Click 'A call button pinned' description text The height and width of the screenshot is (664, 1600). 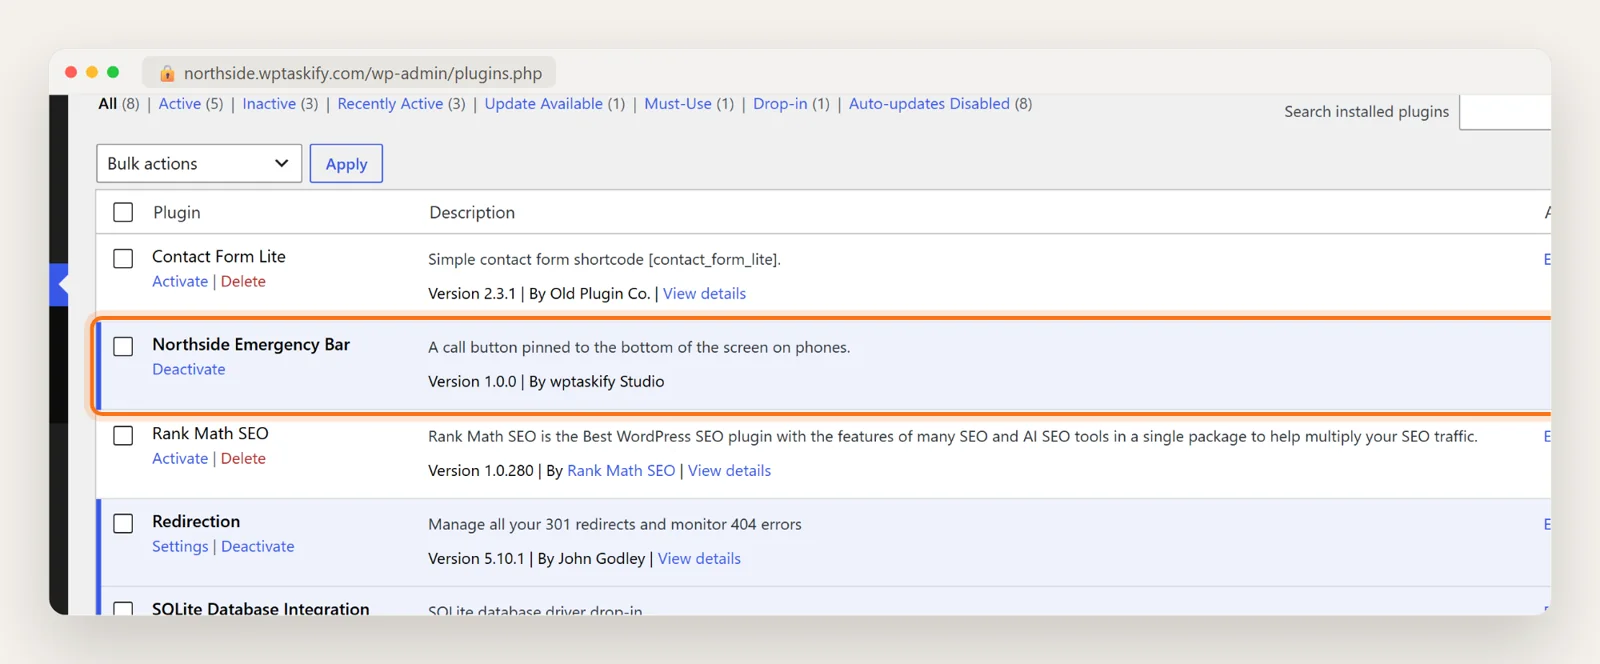639,347
